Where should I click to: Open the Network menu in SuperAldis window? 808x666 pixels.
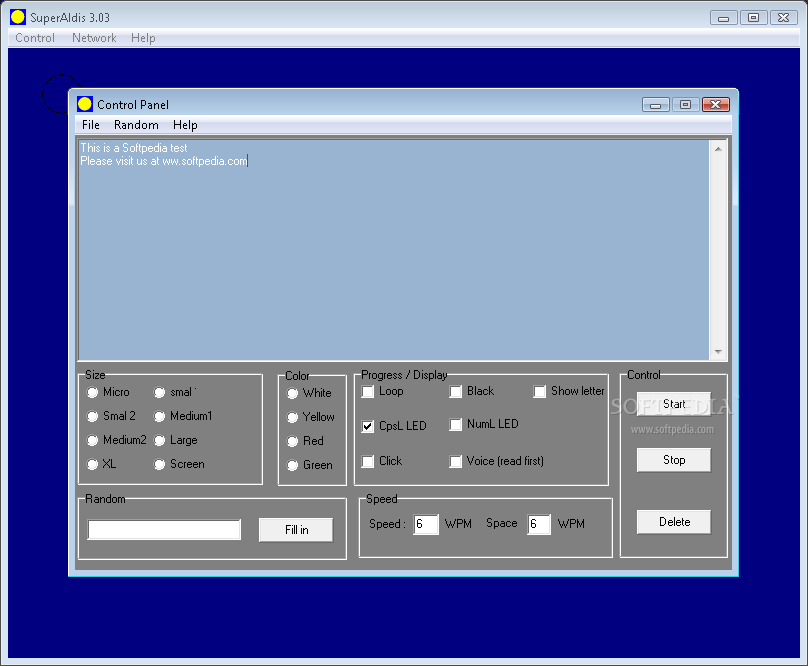pyautogui.click(x=94, y=38)
